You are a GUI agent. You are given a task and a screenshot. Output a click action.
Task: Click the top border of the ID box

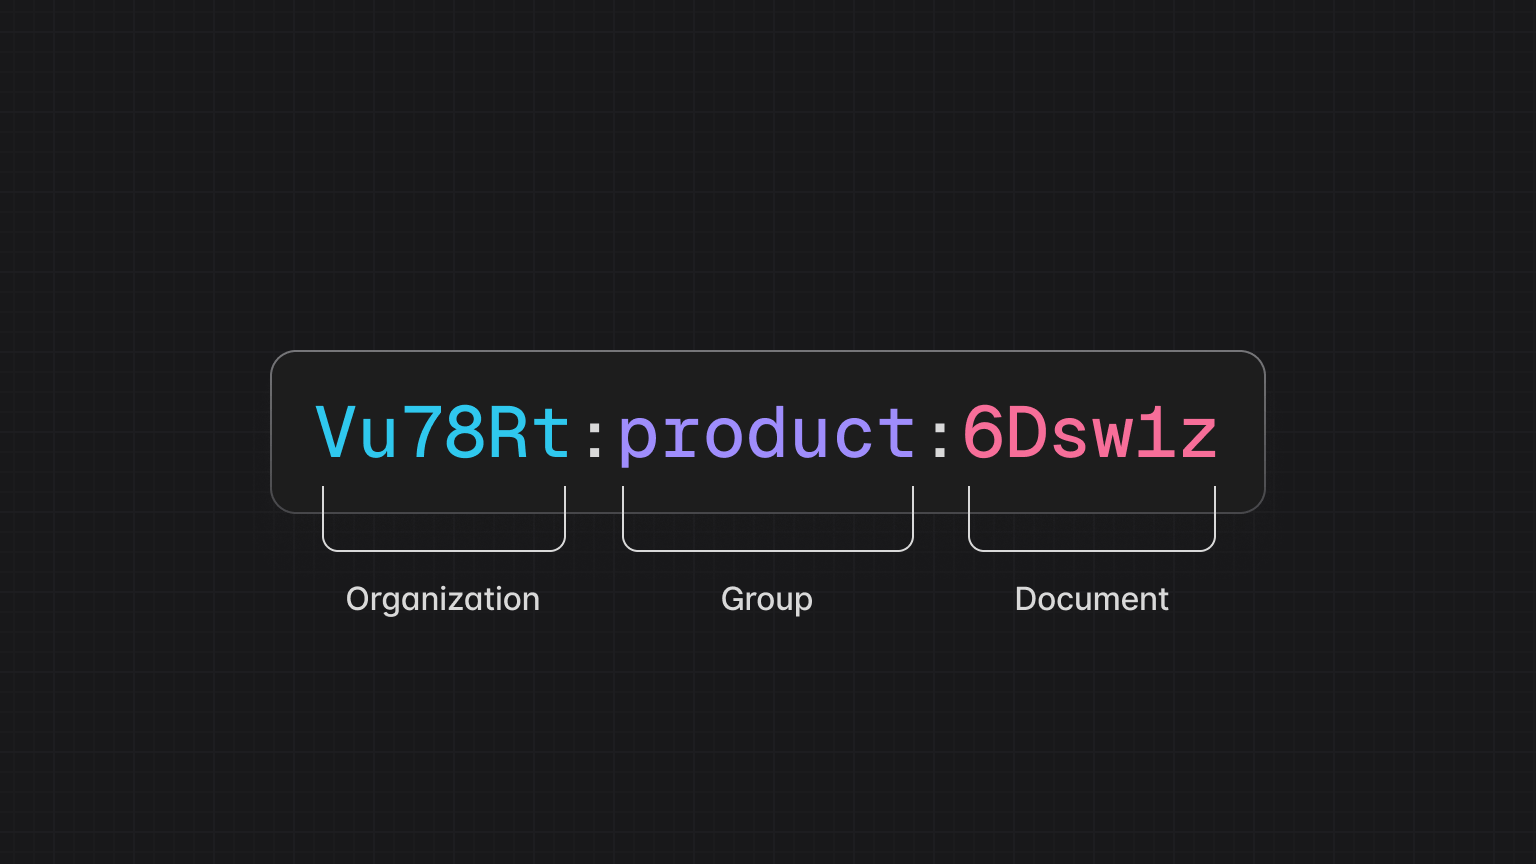[x=768, y=350]
